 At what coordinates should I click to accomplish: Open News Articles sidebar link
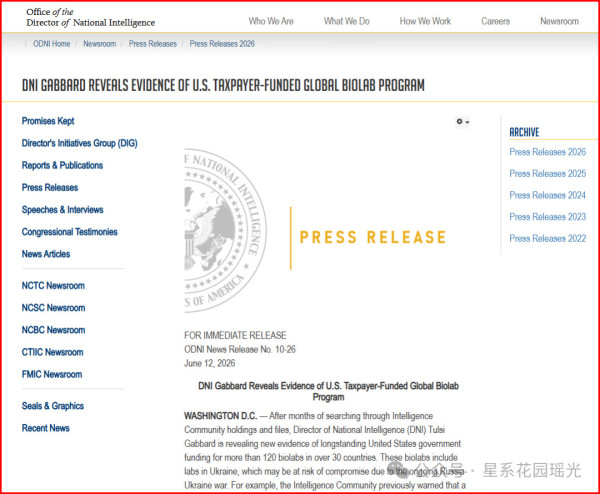tap(46, 254)
